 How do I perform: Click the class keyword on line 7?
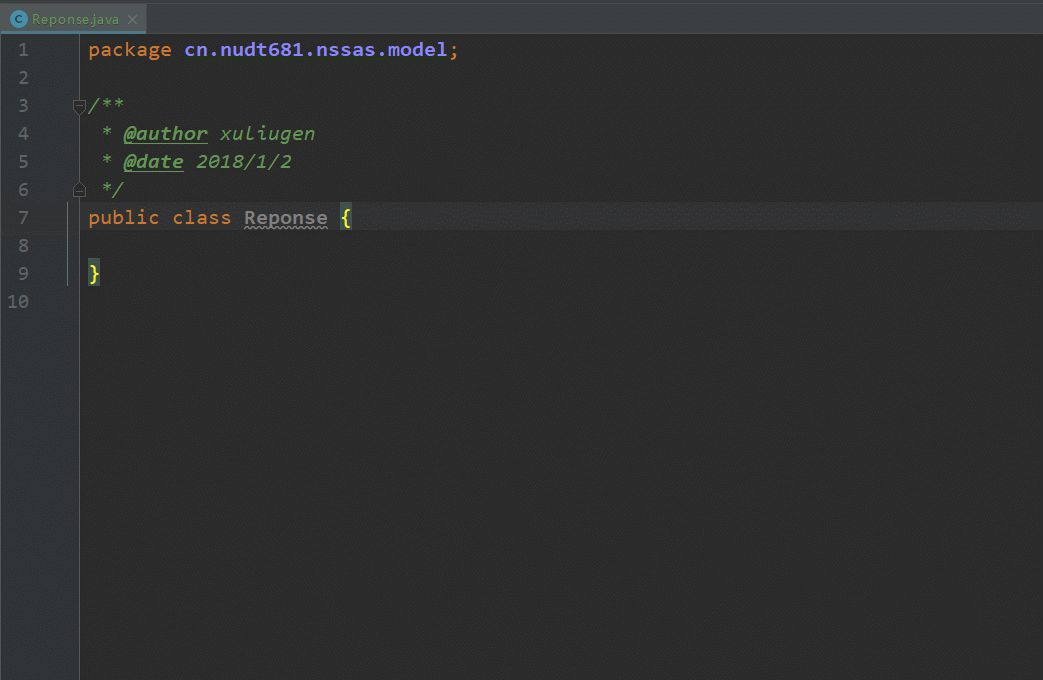click(x=201, y=218)
